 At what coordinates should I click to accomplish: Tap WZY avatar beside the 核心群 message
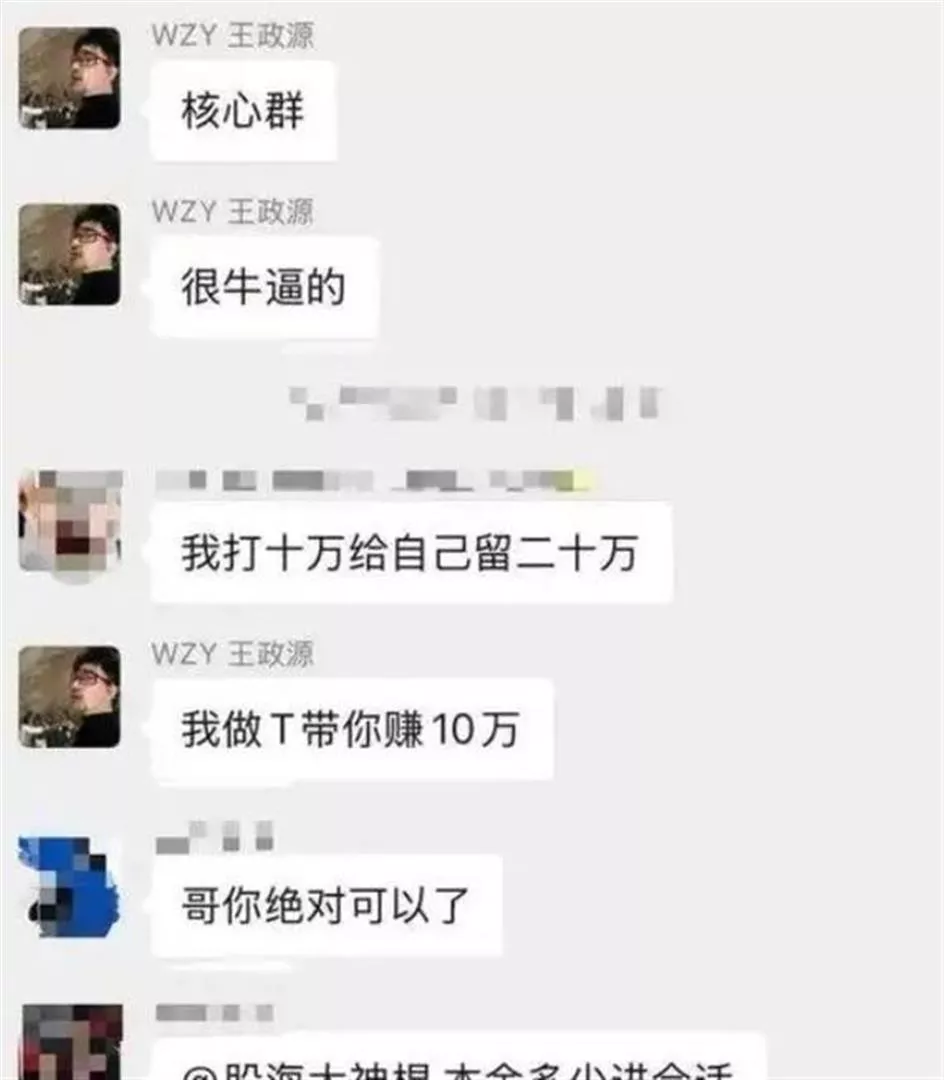[70, 78]
